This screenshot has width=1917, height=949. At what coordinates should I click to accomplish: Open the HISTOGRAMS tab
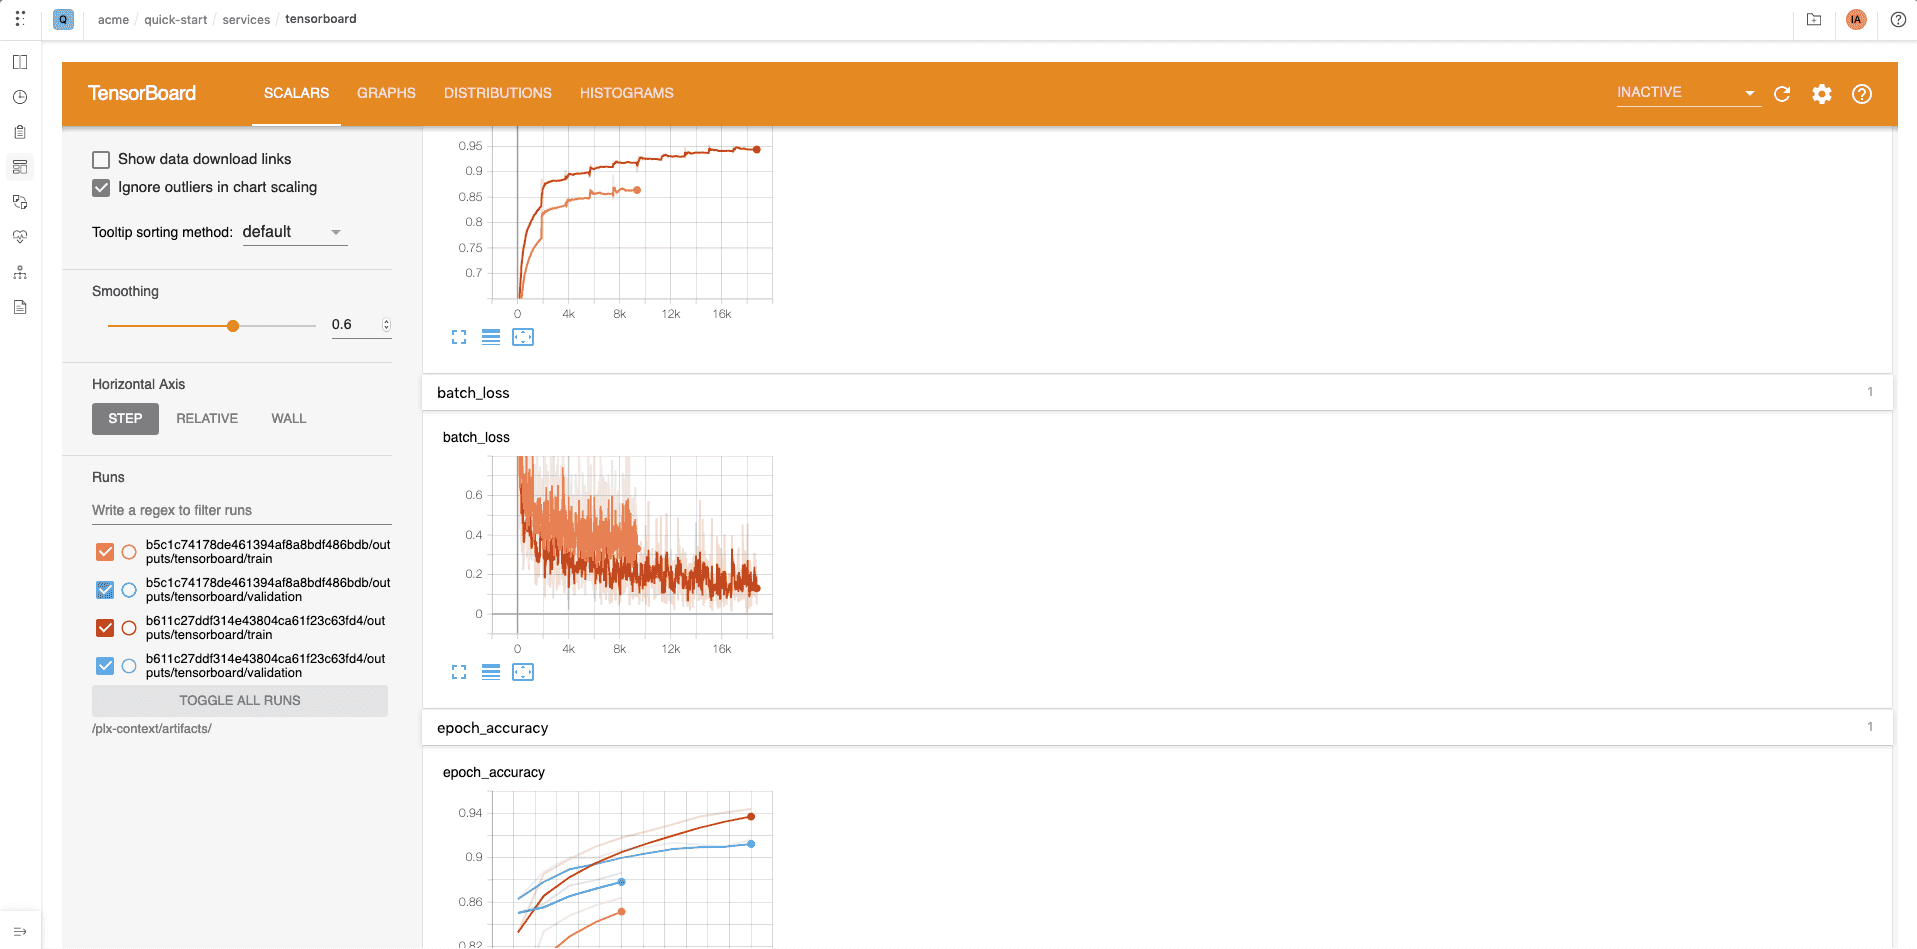(626, 93)
